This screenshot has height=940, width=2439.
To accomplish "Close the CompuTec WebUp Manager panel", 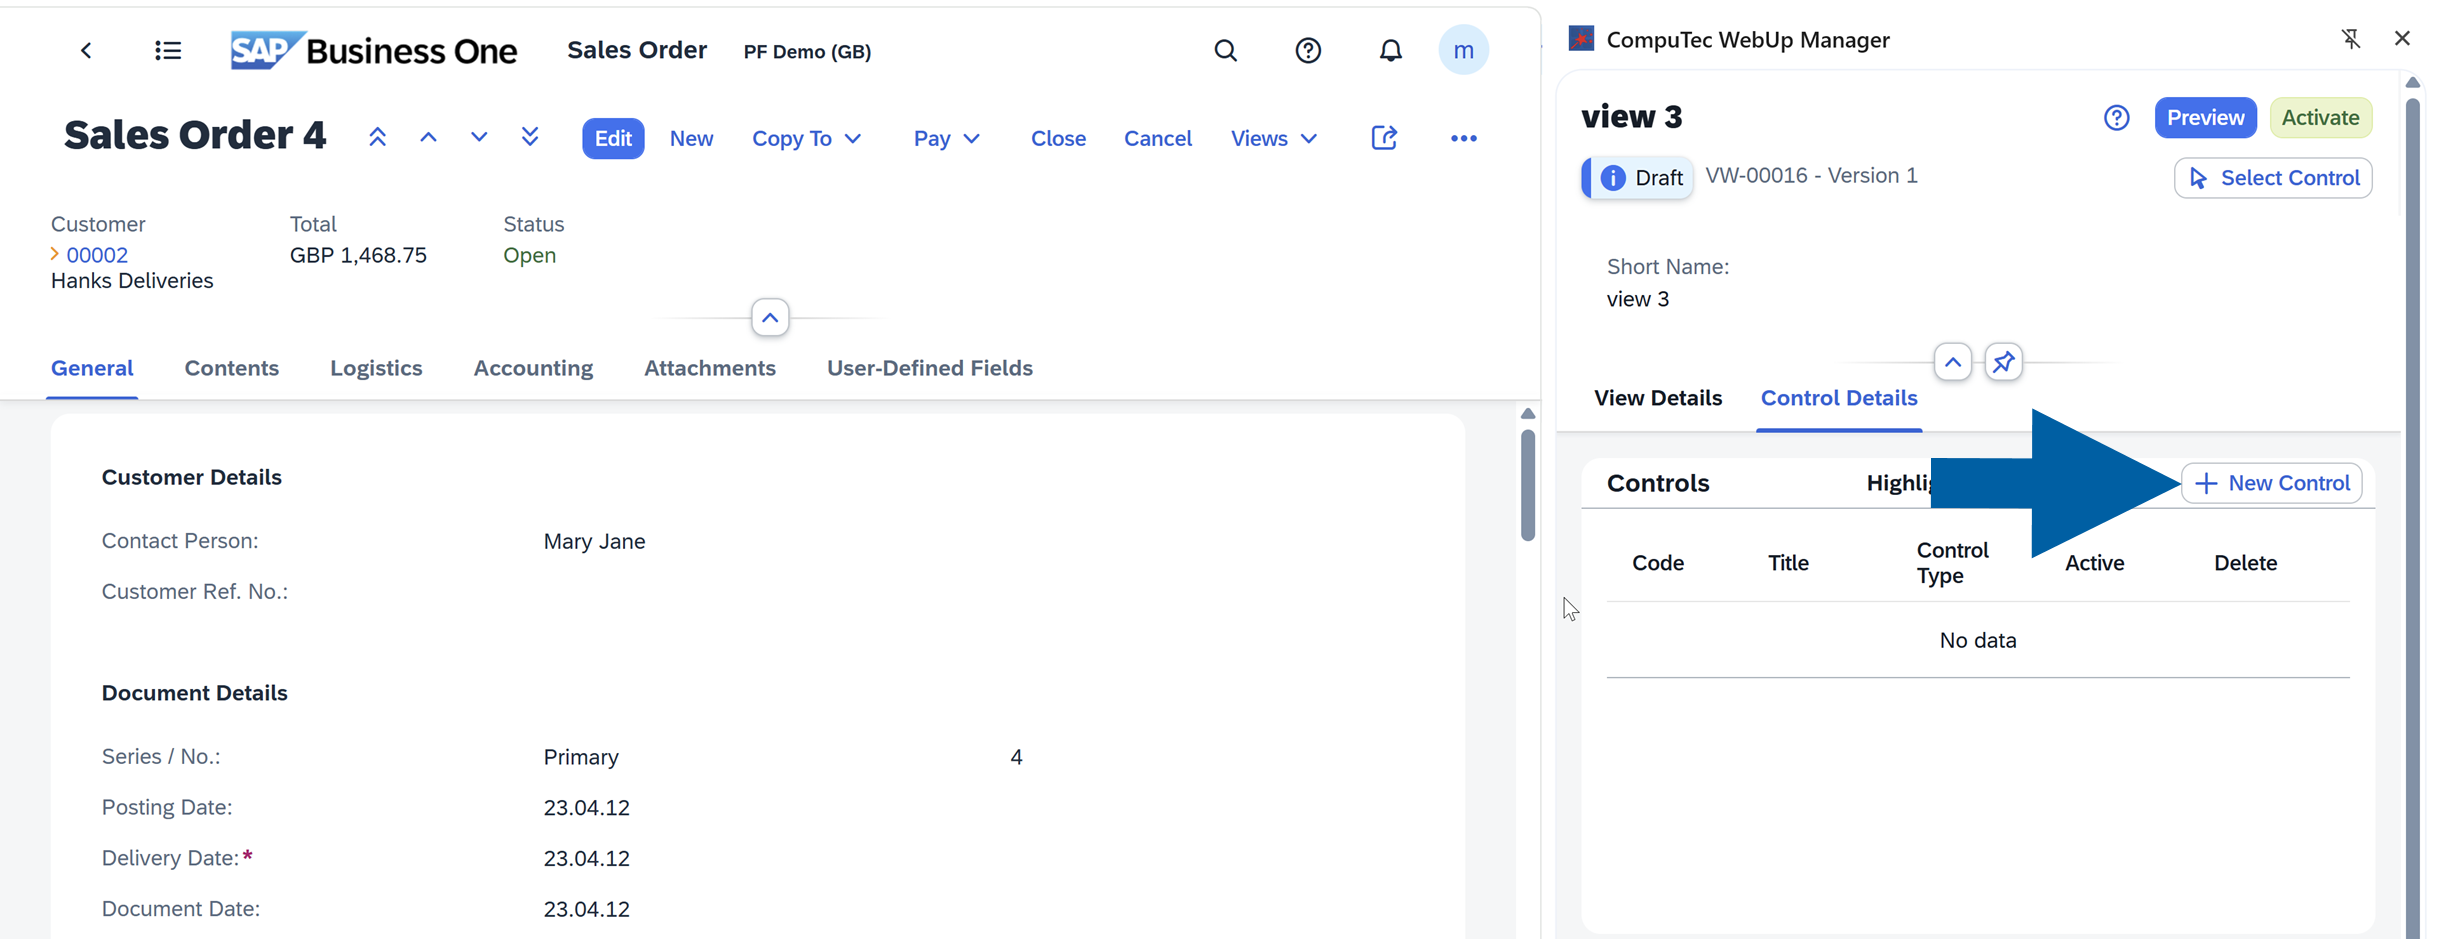I will [x=2402, y=38].
